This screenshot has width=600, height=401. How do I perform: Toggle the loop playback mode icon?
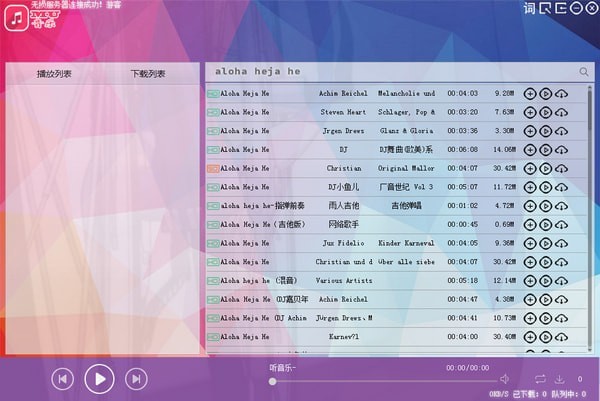pyautogui.click(x=540, y=379)
